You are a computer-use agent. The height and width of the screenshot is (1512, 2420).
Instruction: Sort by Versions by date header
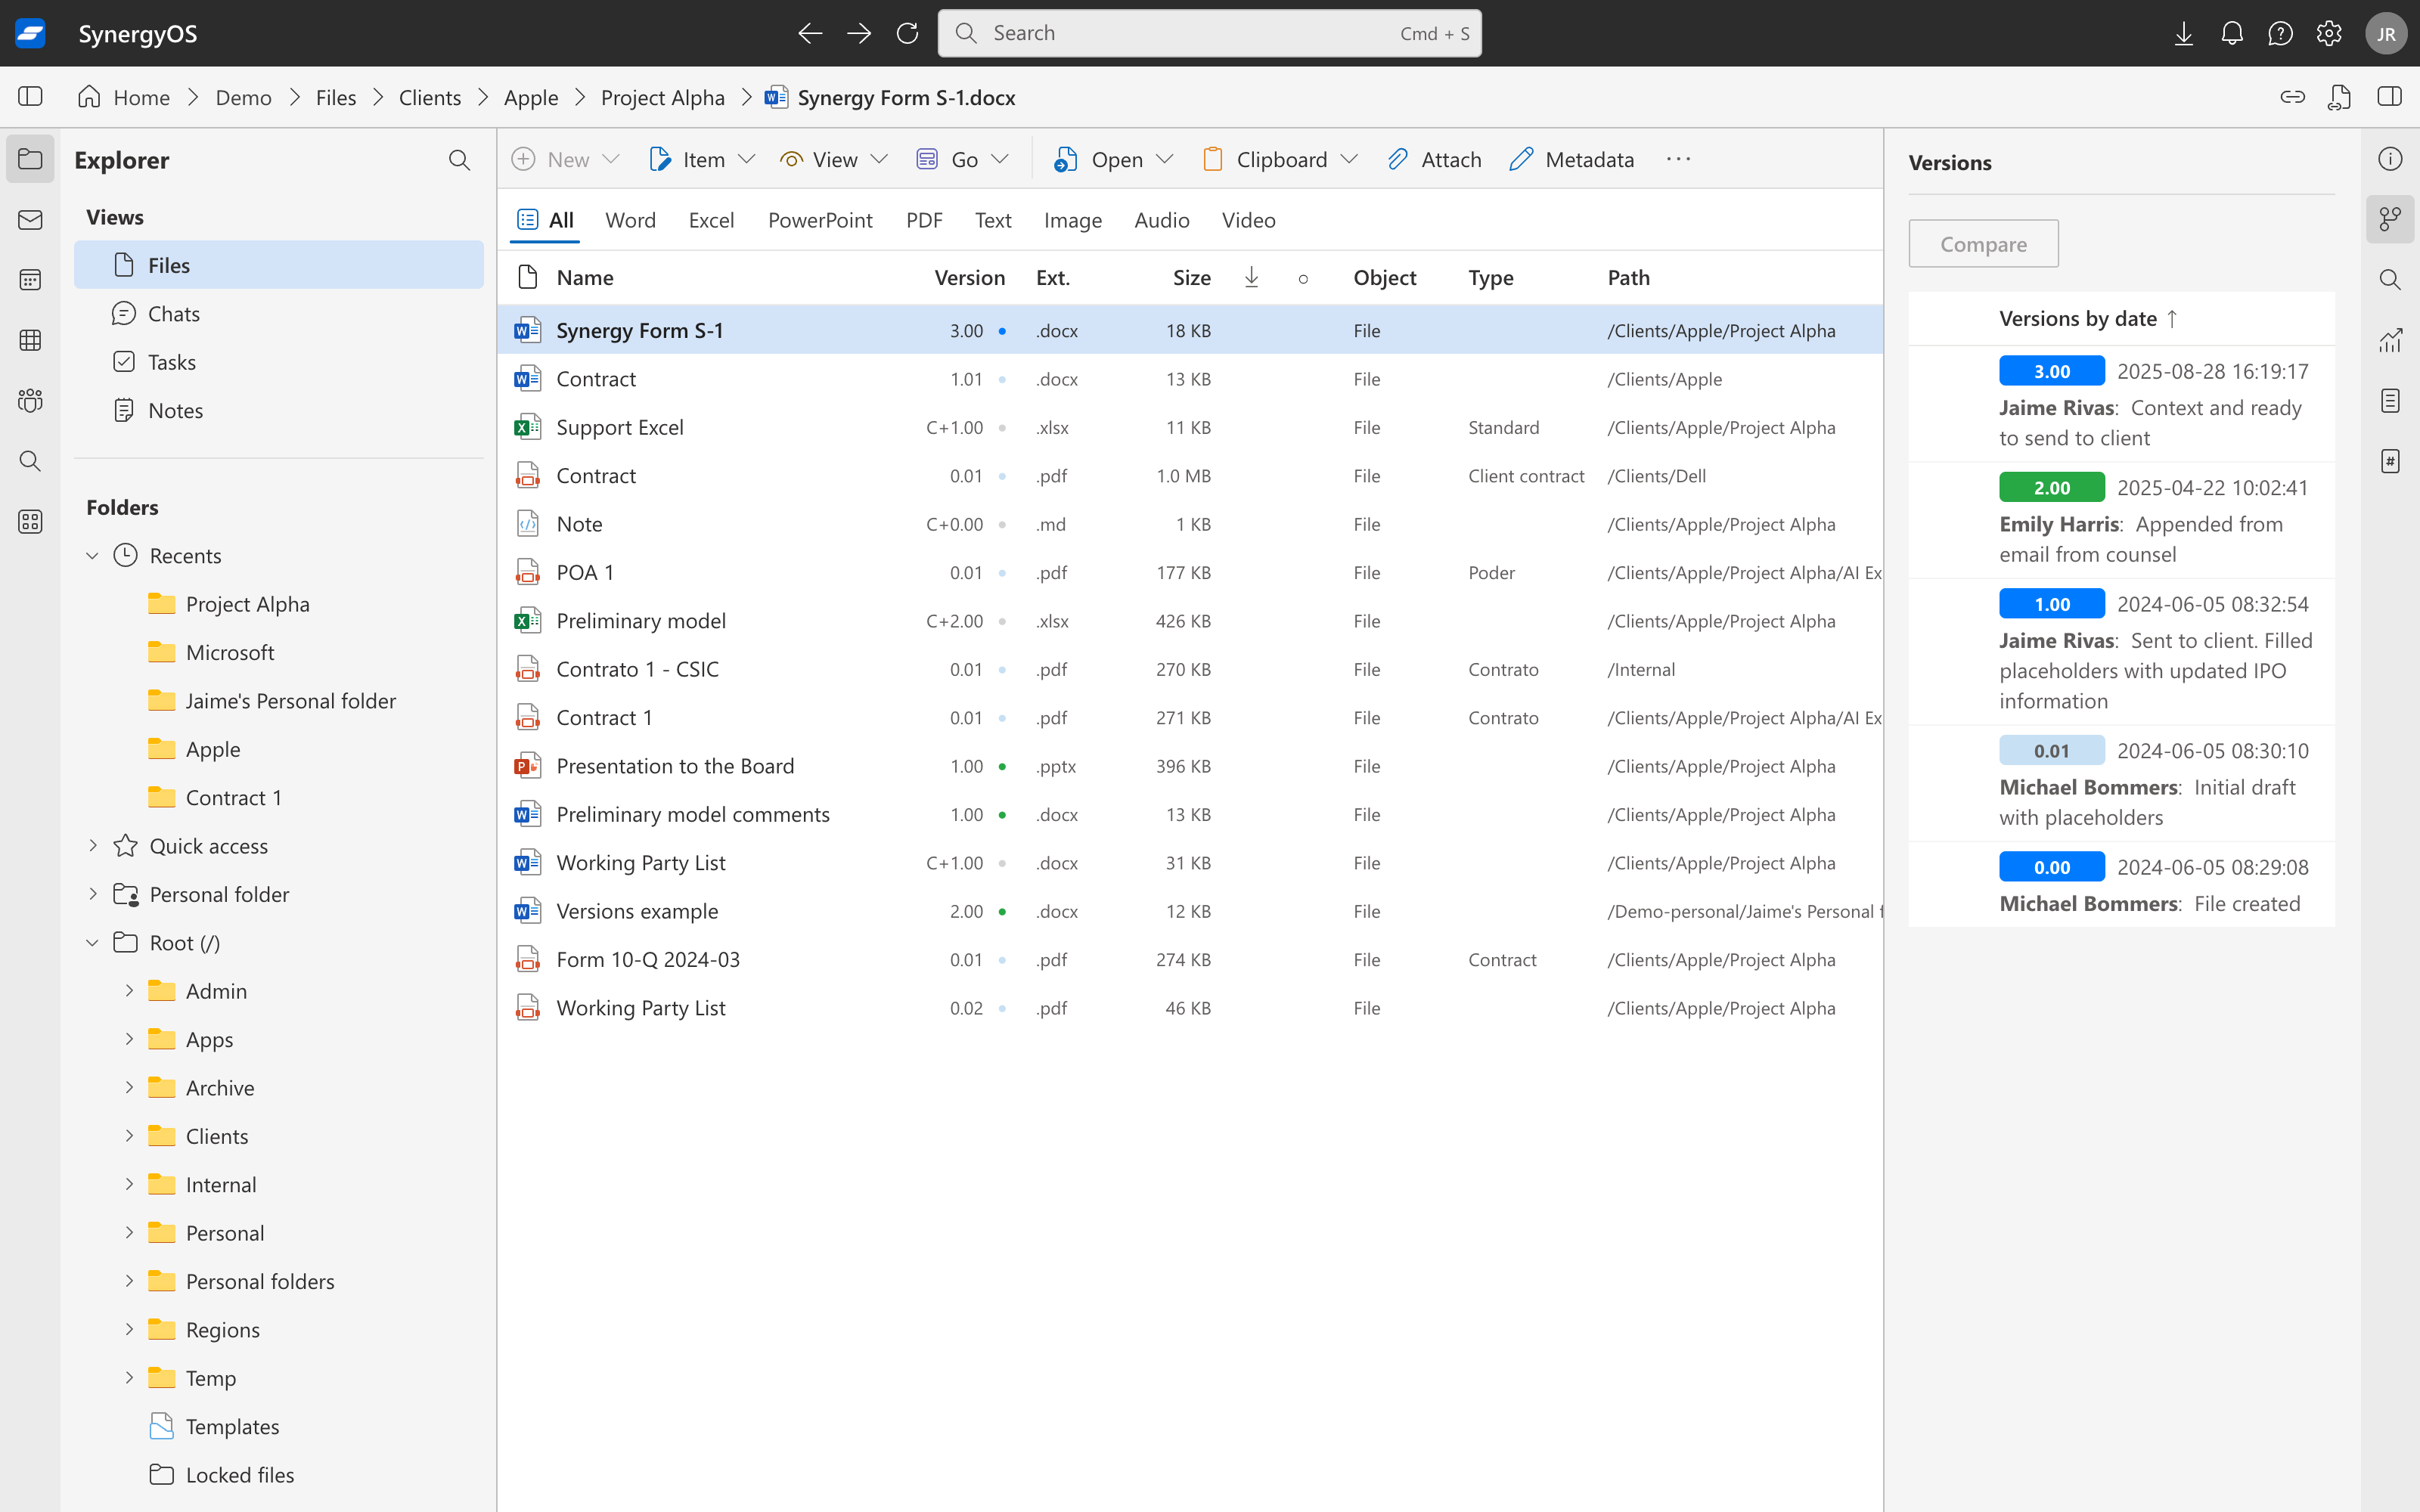coord(2088,319)
